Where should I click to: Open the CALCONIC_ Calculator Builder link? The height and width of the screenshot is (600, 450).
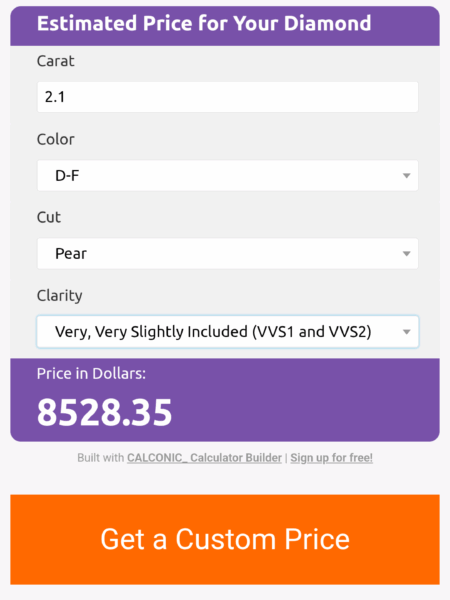click(204, 458)
